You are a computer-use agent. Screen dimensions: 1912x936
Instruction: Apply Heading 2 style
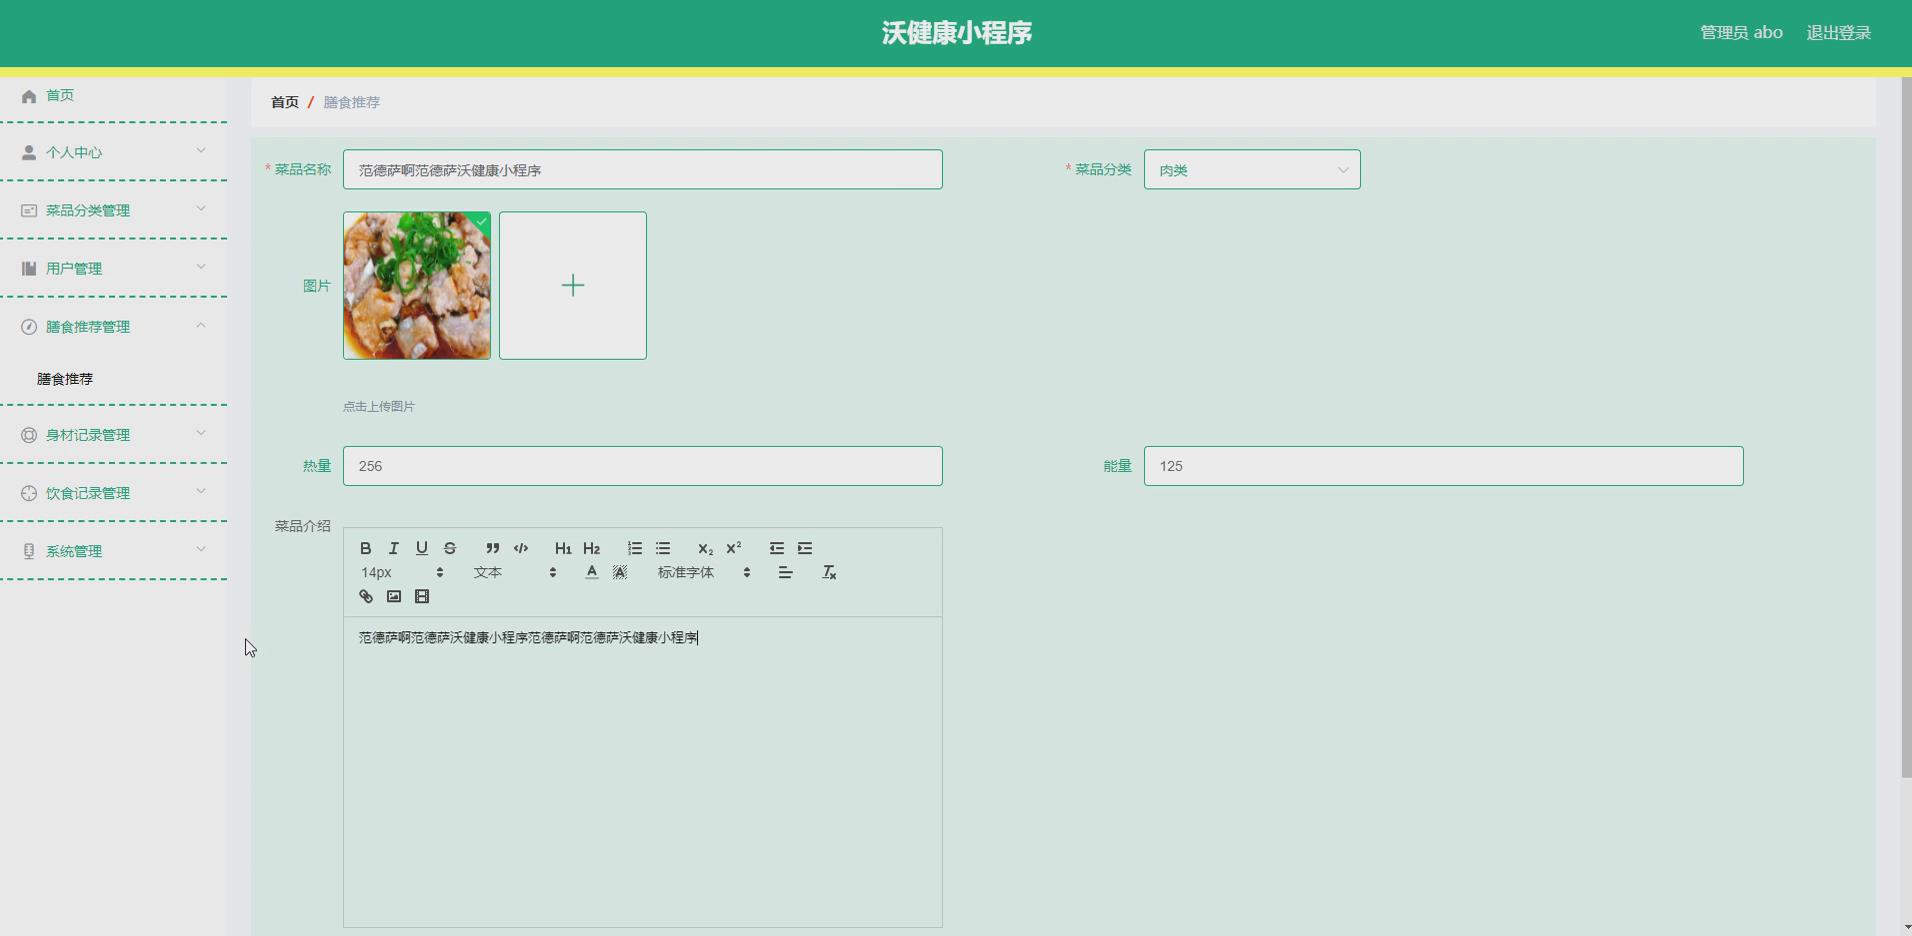[592, 548]
